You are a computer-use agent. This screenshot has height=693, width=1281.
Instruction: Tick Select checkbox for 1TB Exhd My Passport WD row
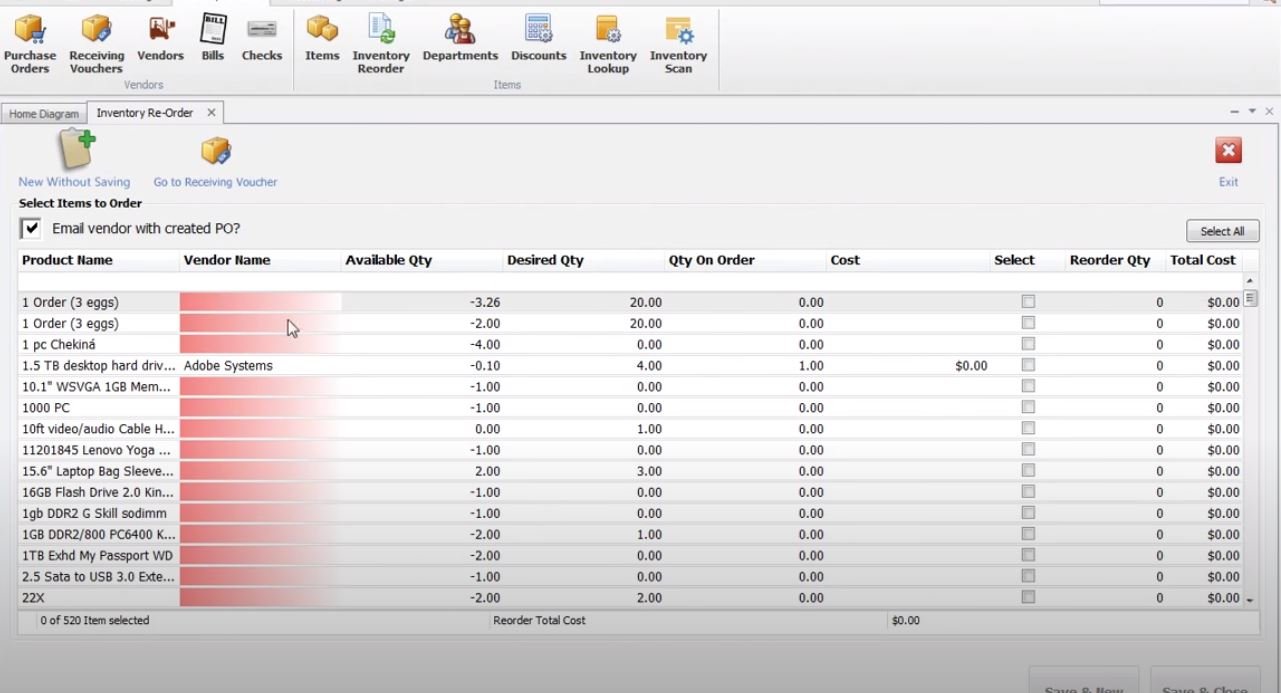coord(1028,555)
